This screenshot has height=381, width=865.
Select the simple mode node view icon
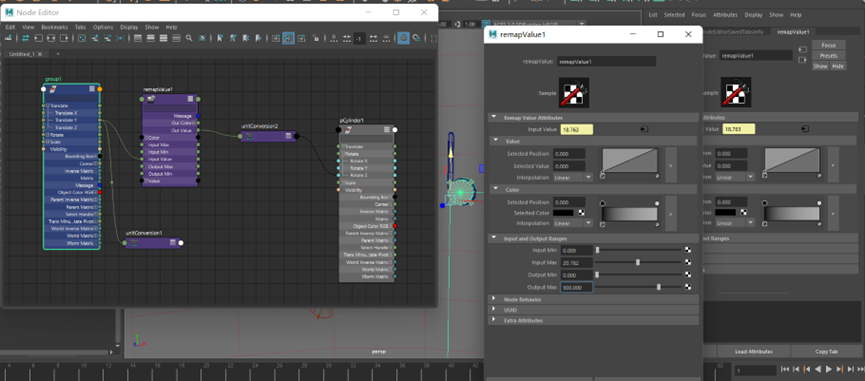pyautogui.click(x=137, y=38)
